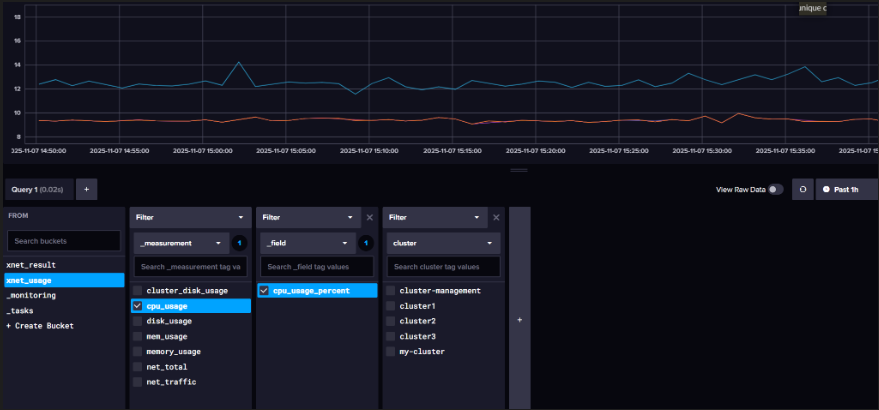Select the Query 1 tab
879x410 pixels.
click(x=39, y=190)
